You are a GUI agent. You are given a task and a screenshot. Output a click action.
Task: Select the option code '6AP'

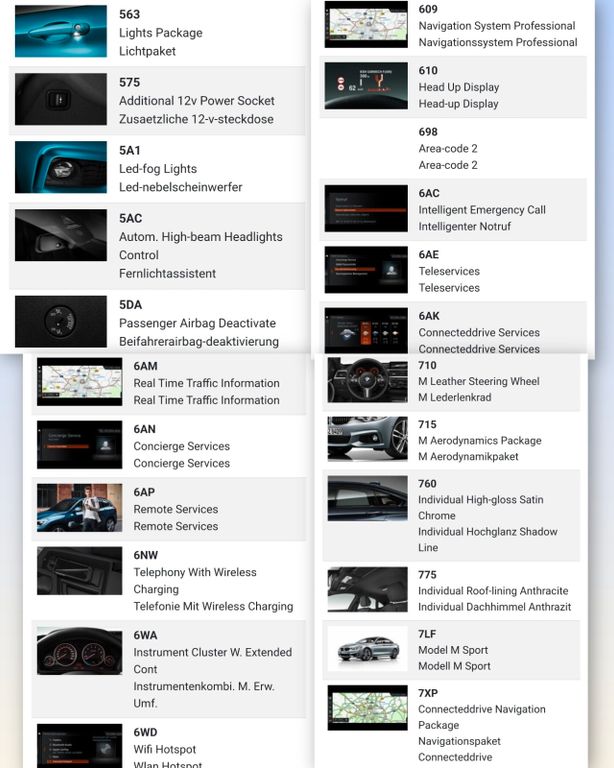click(144, 492)
